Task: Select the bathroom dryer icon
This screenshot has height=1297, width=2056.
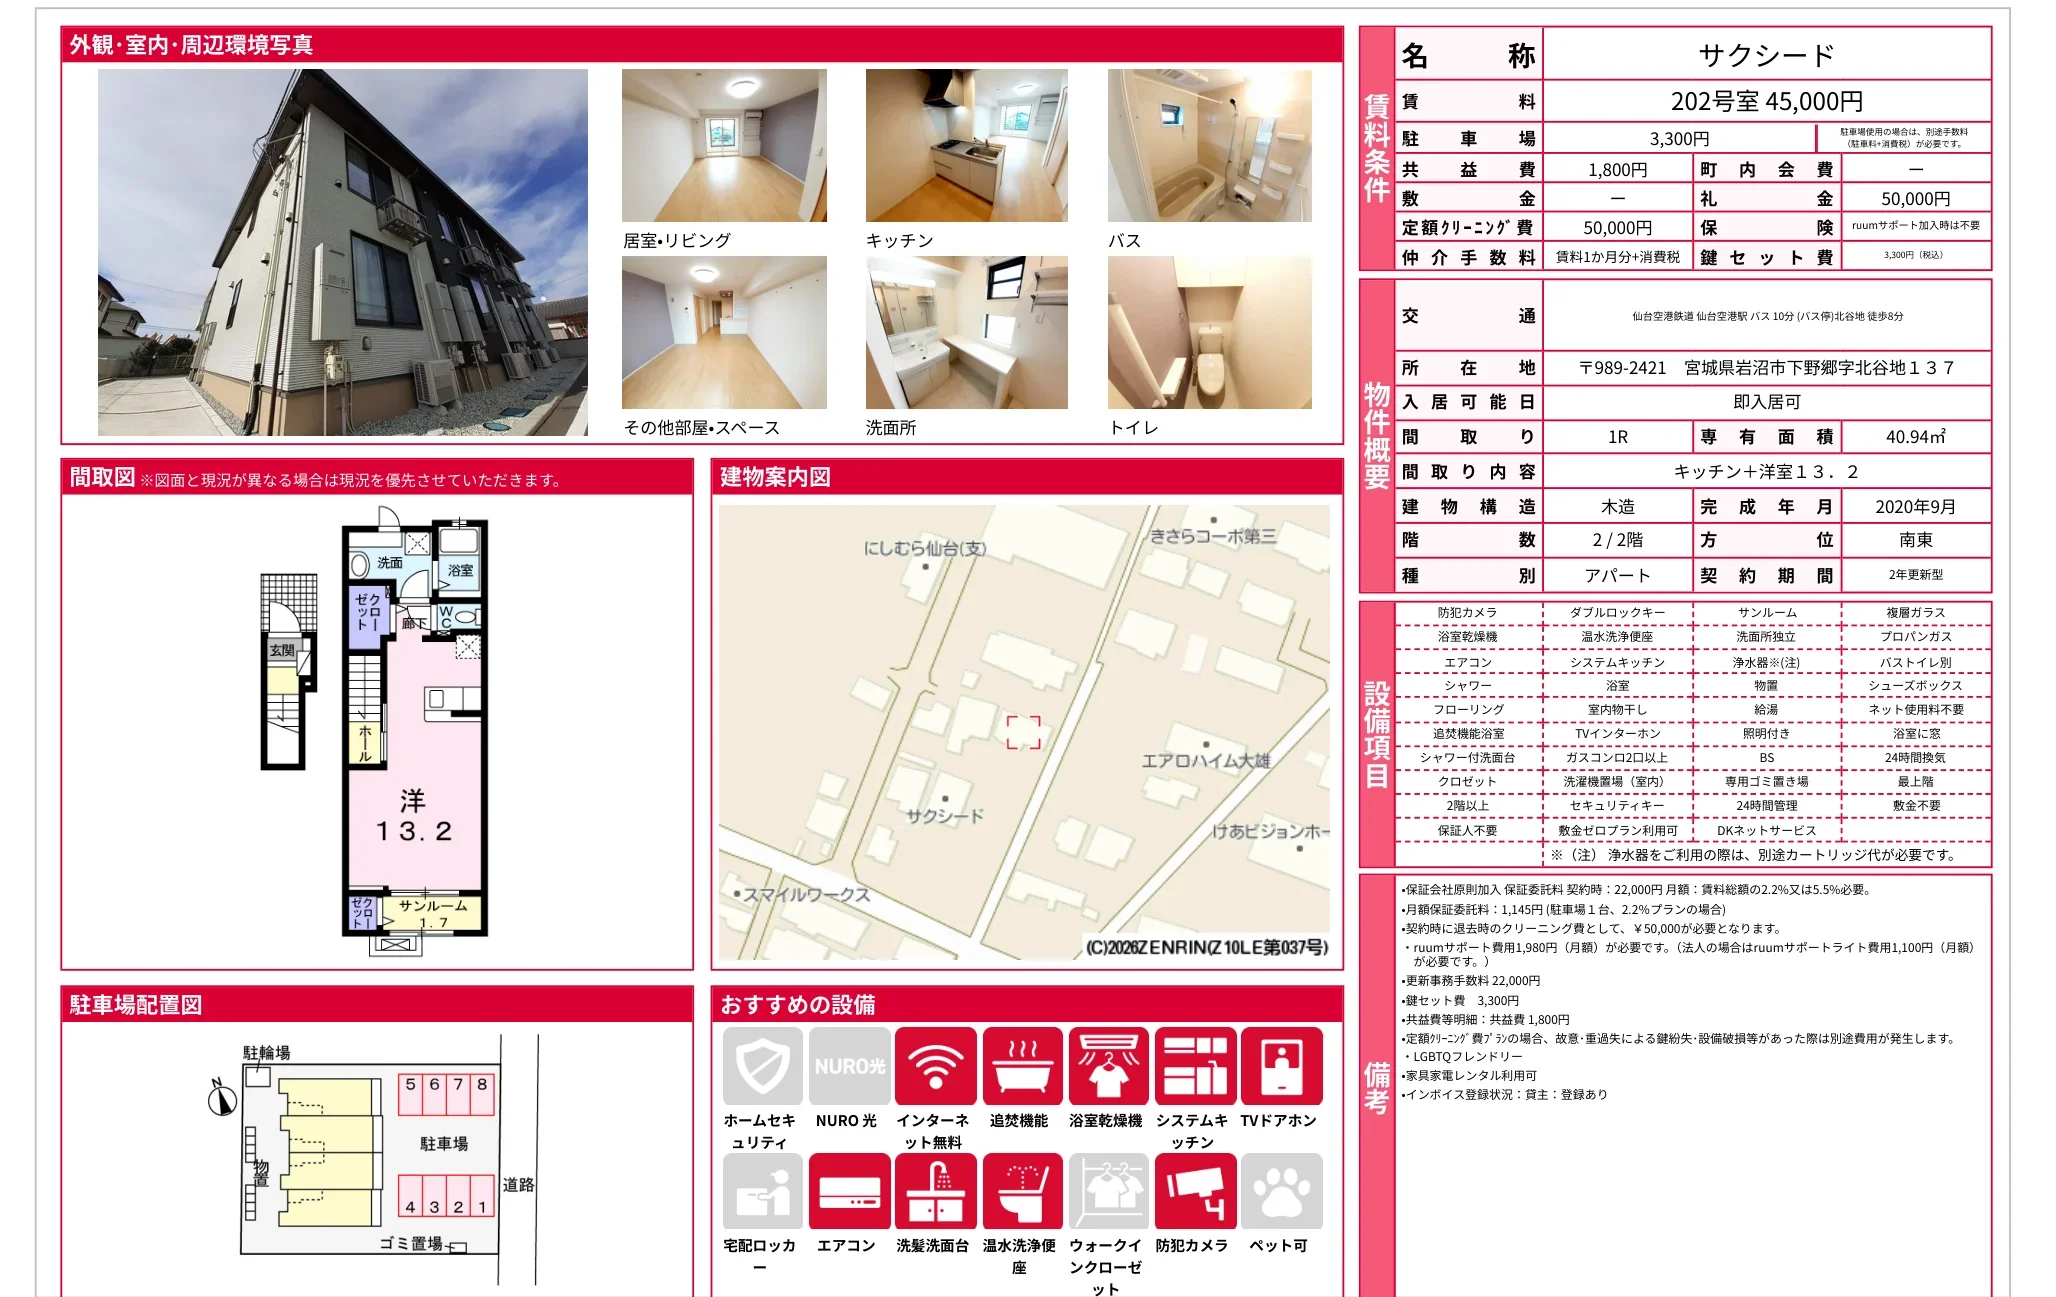Action: tap(1108, 1066)
